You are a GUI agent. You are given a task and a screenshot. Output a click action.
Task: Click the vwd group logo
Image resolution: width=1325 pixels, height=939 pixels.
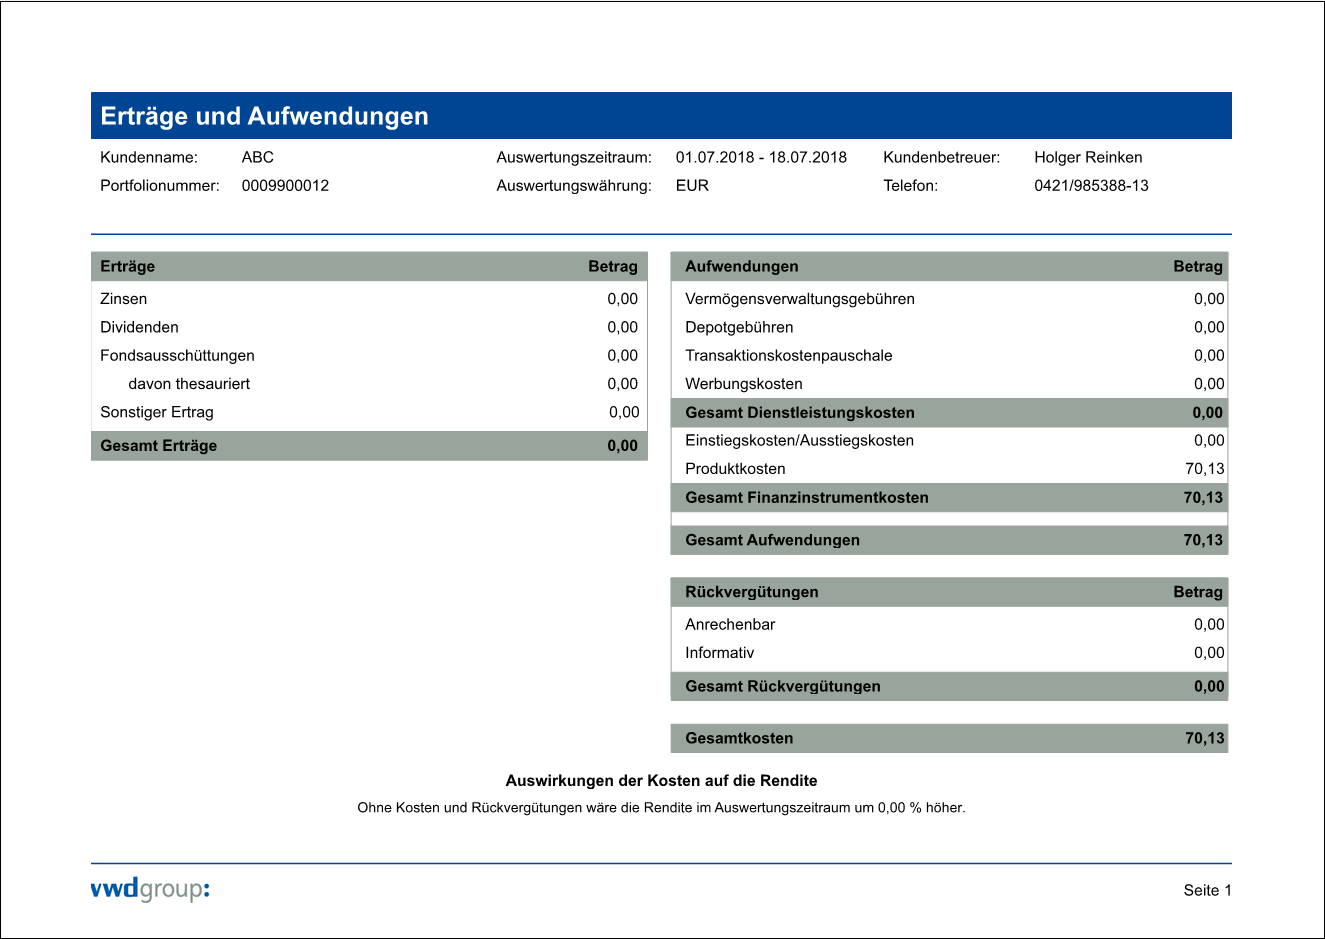150,889
